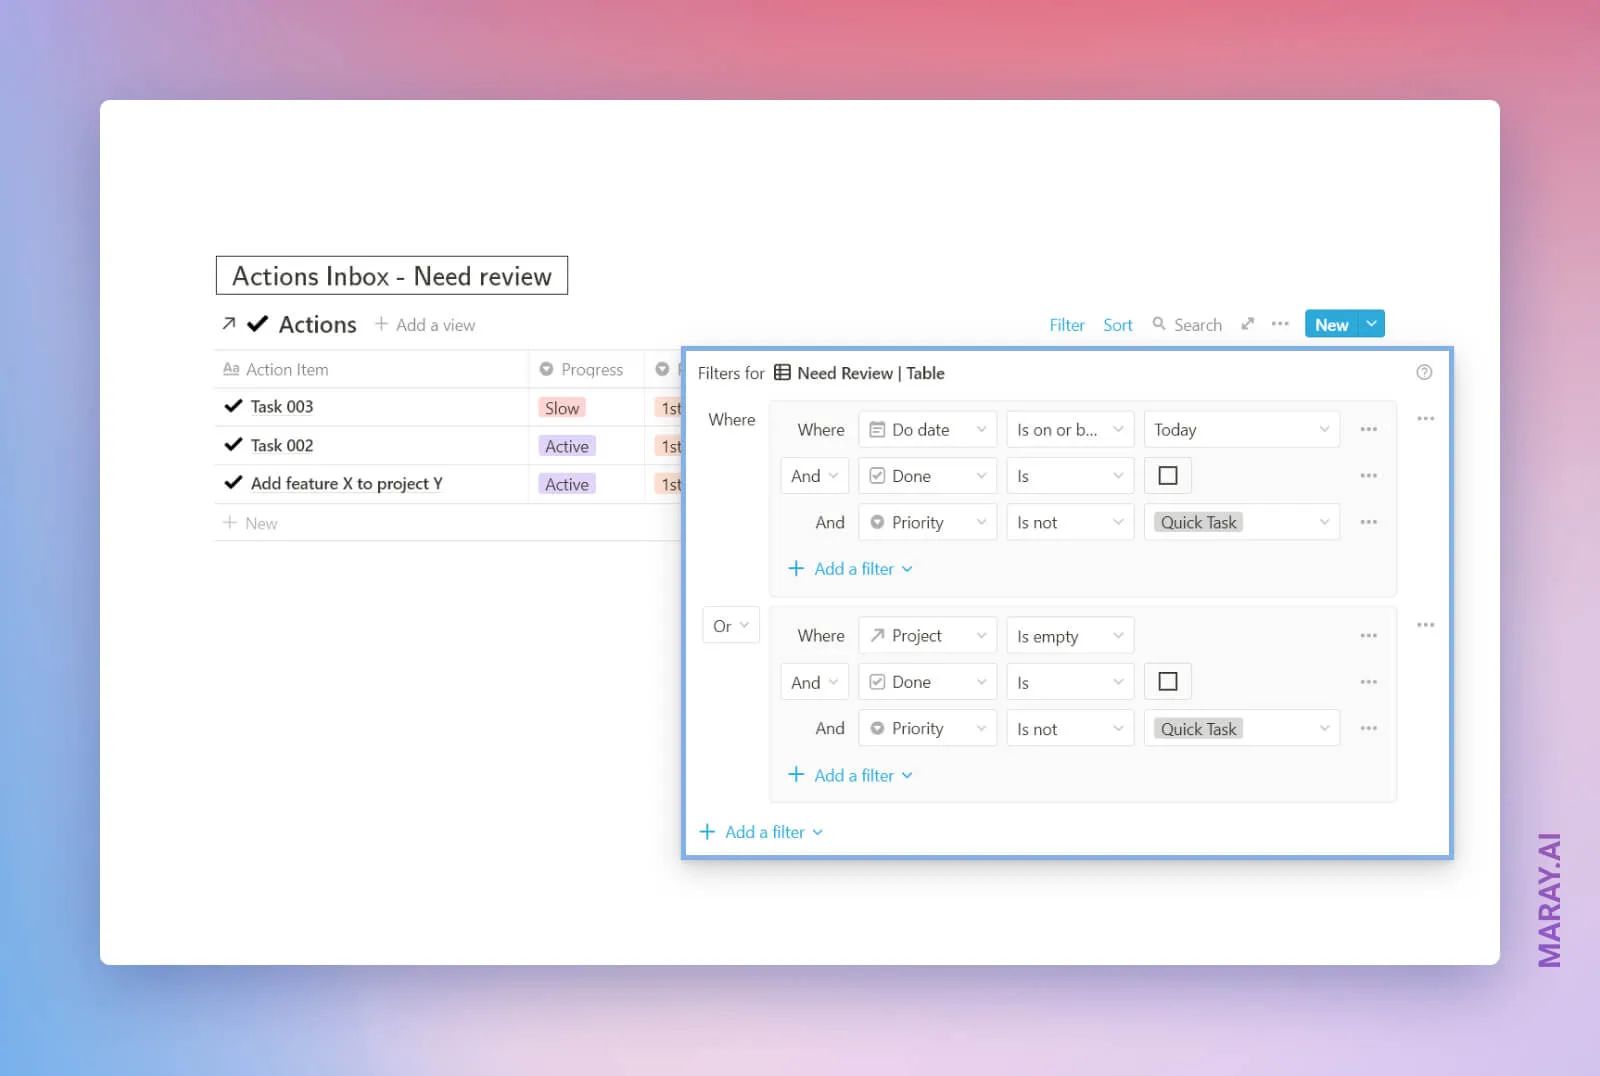Add a filter in the first group
The height and width of the screenshot is (1076, 1600).
pos(848,568)
